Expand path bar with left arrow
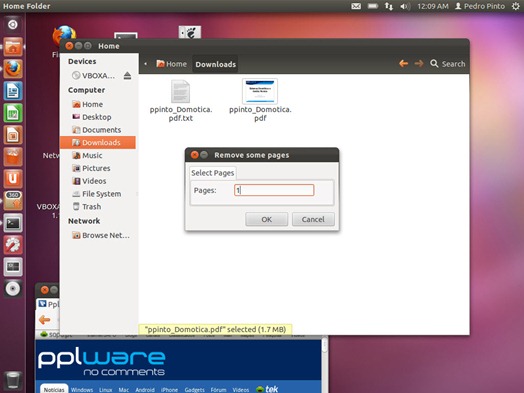This screenshot has width=524, height=393. pyautogui.click(x=146, y=63)
